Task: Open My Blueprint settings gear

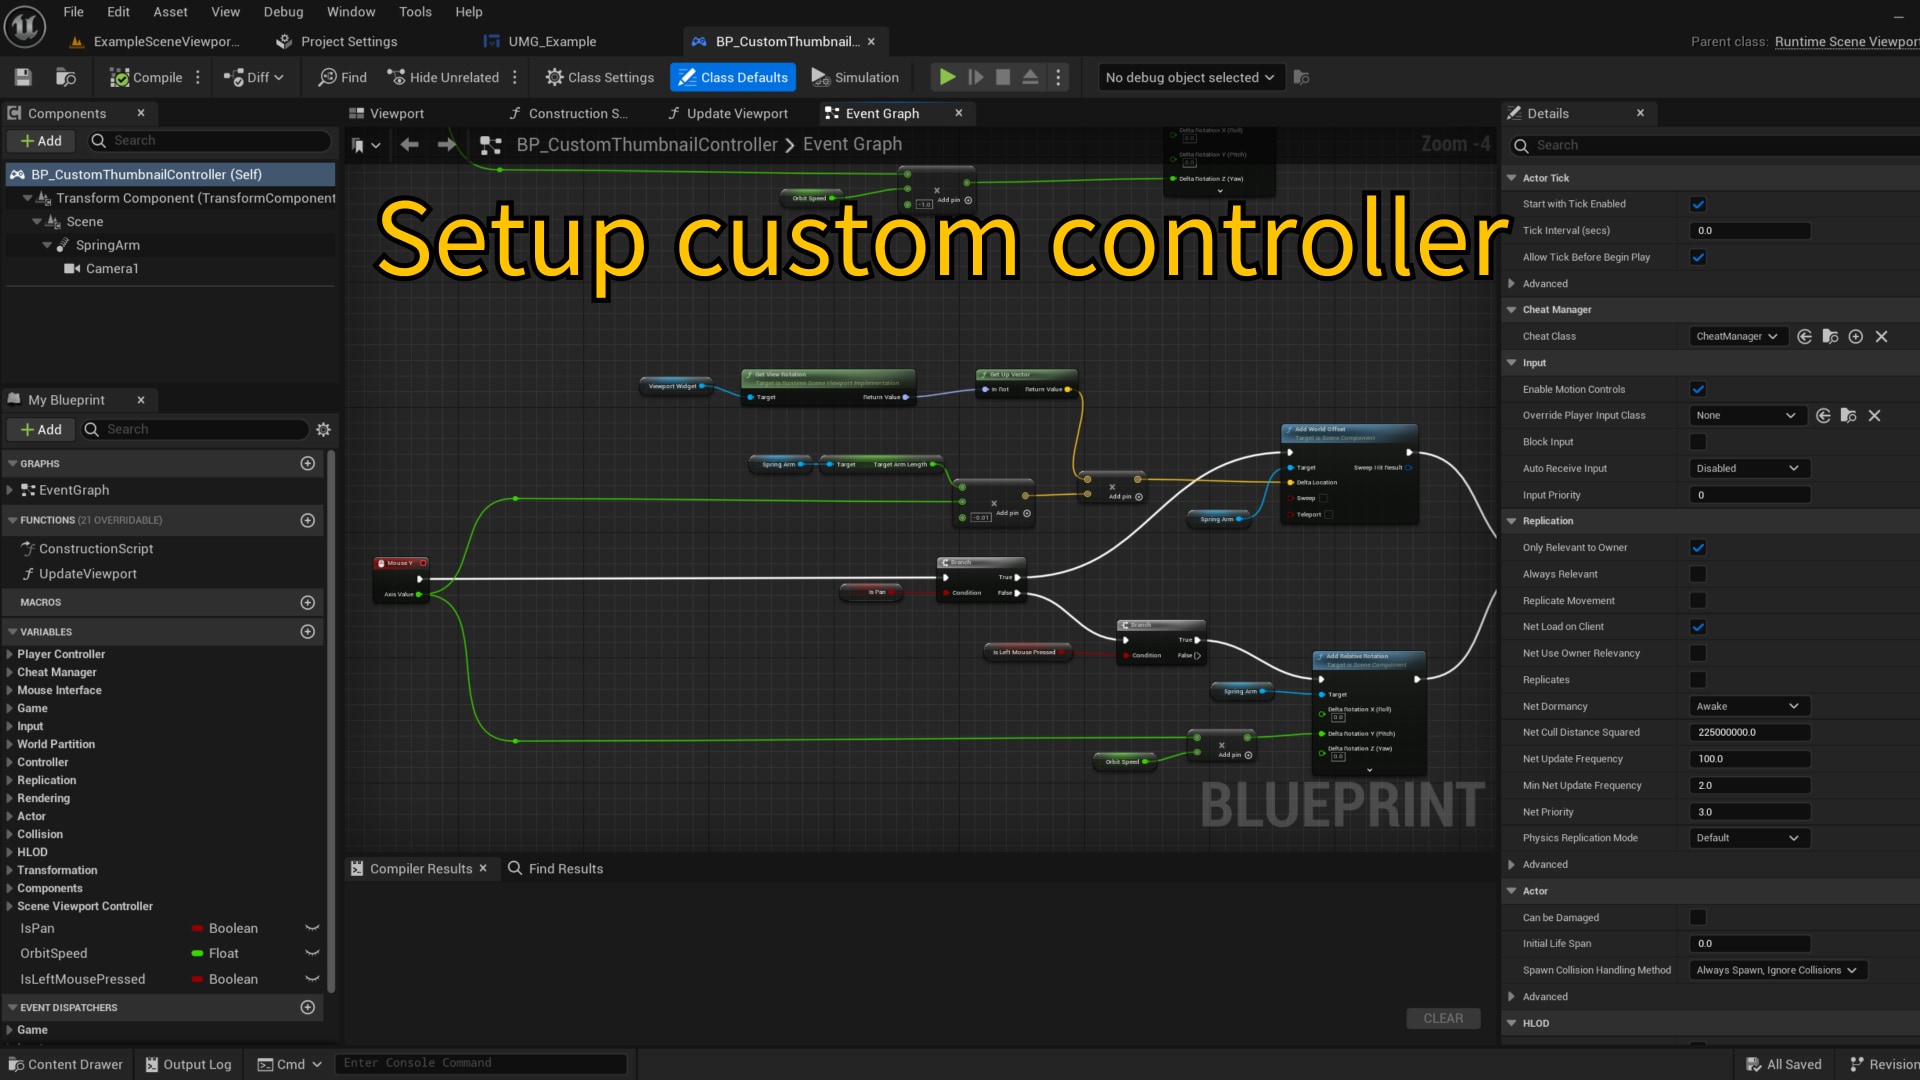Action: 323,429
